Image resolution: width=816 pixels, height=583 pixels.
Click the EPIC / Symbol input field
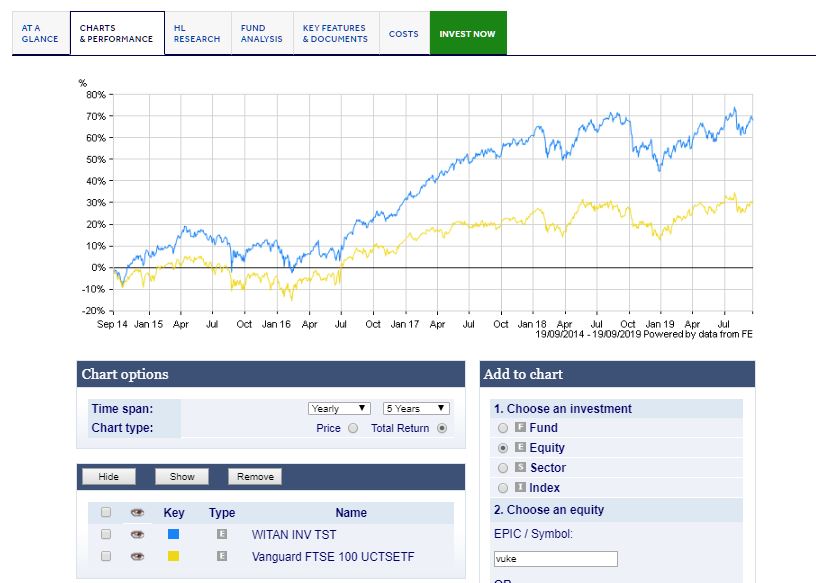click(x=556, y=559)
